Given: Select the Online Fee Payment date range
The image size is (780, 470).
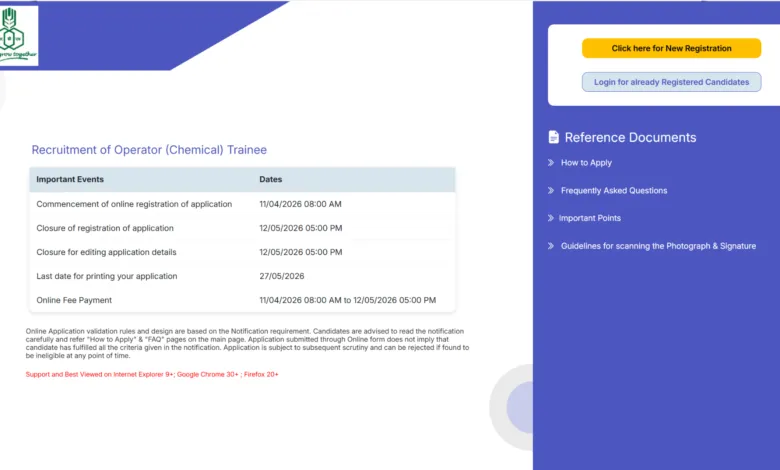Looking at the screenshot, I should coord(348,300).
